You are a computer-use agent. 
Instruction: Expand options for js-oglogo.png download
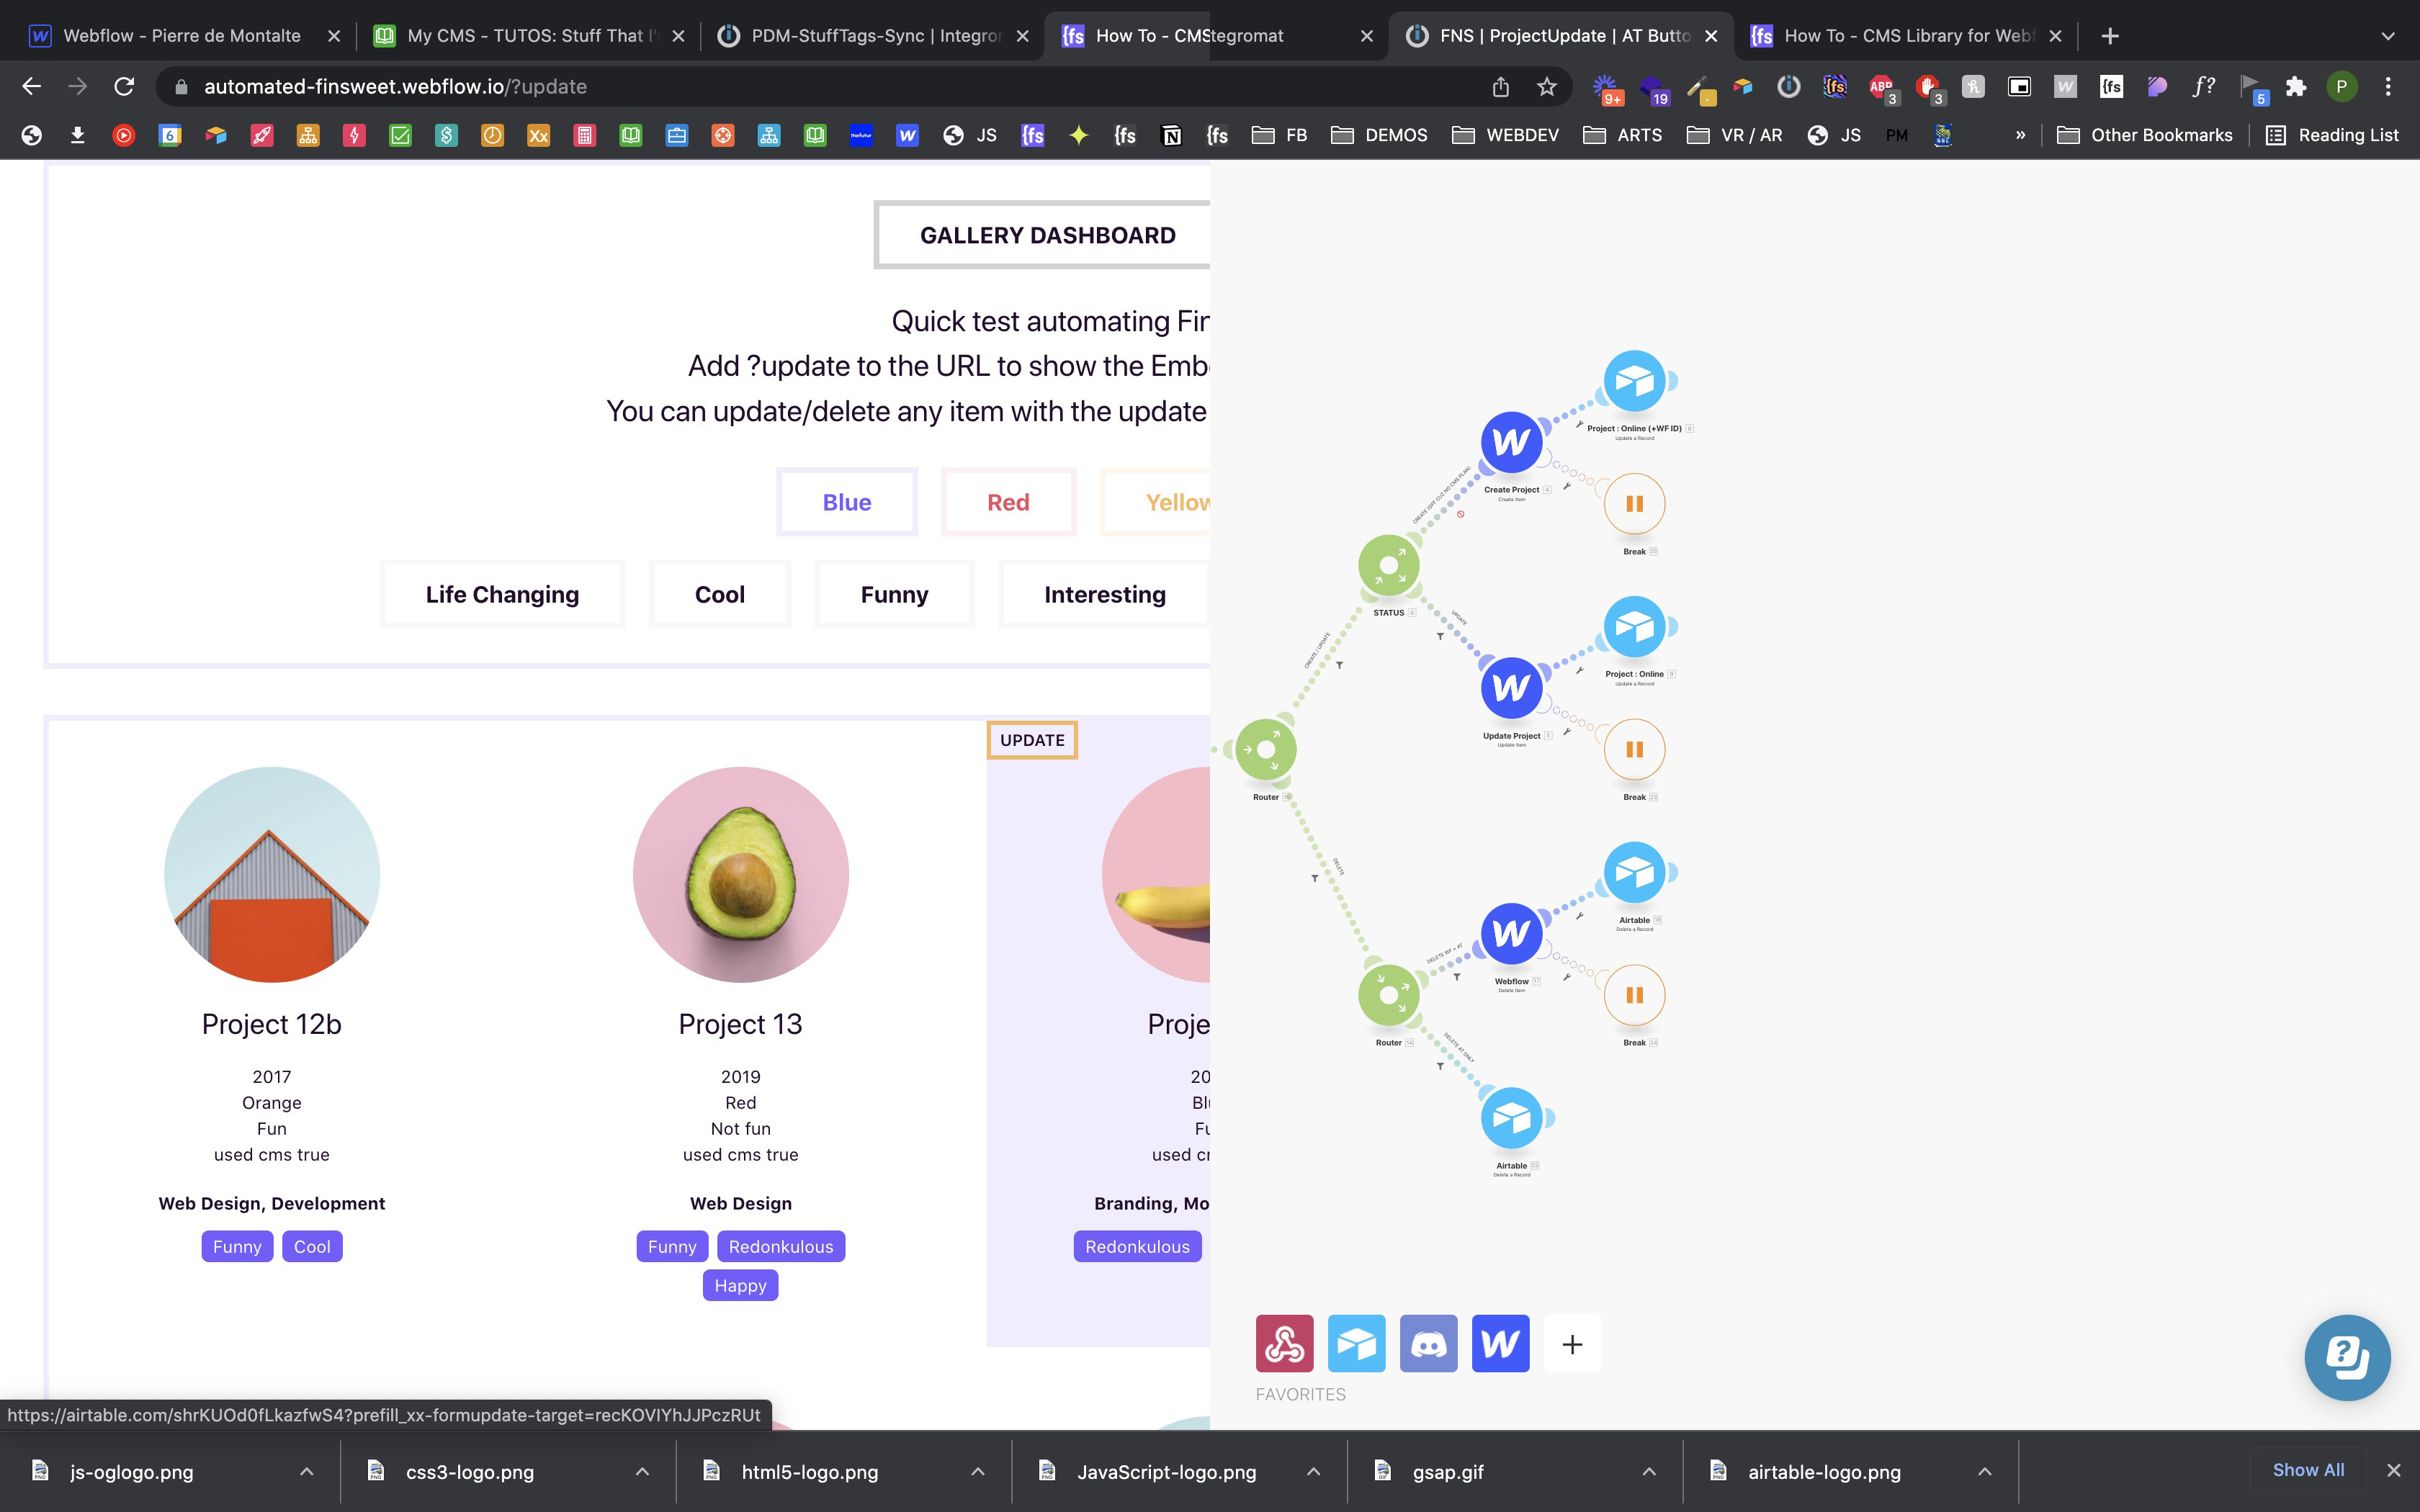click(307, 1471)
